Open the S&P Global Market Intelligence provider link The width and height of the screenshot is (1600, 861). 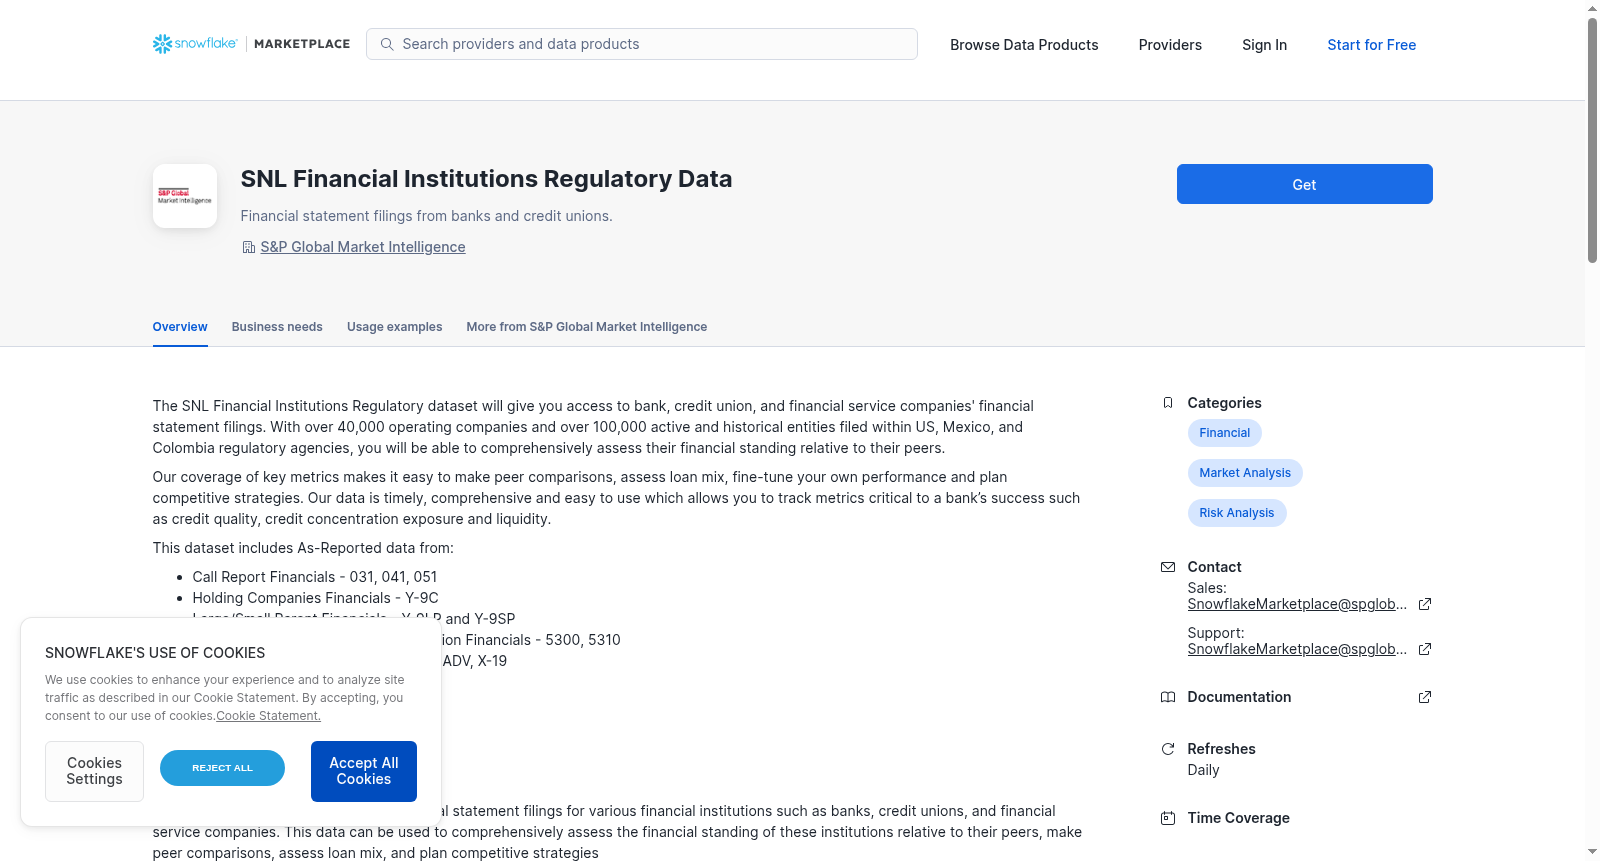[x=363, y=247]
